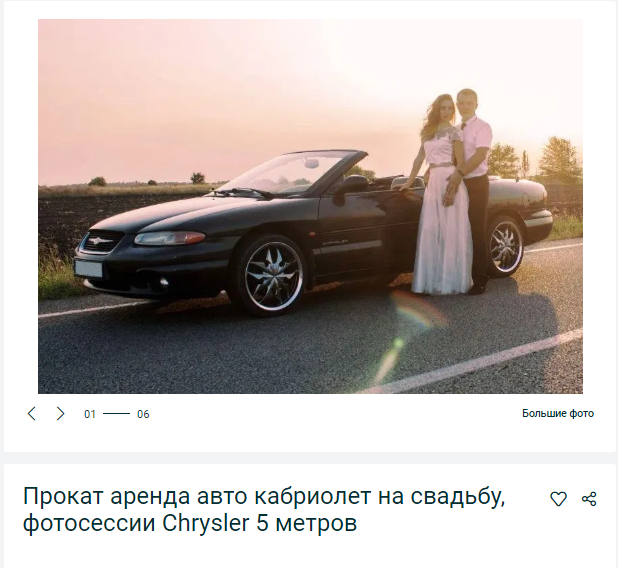Click the car's front headlight in the photo
The image size is (618, 568).
click(170, 238)
